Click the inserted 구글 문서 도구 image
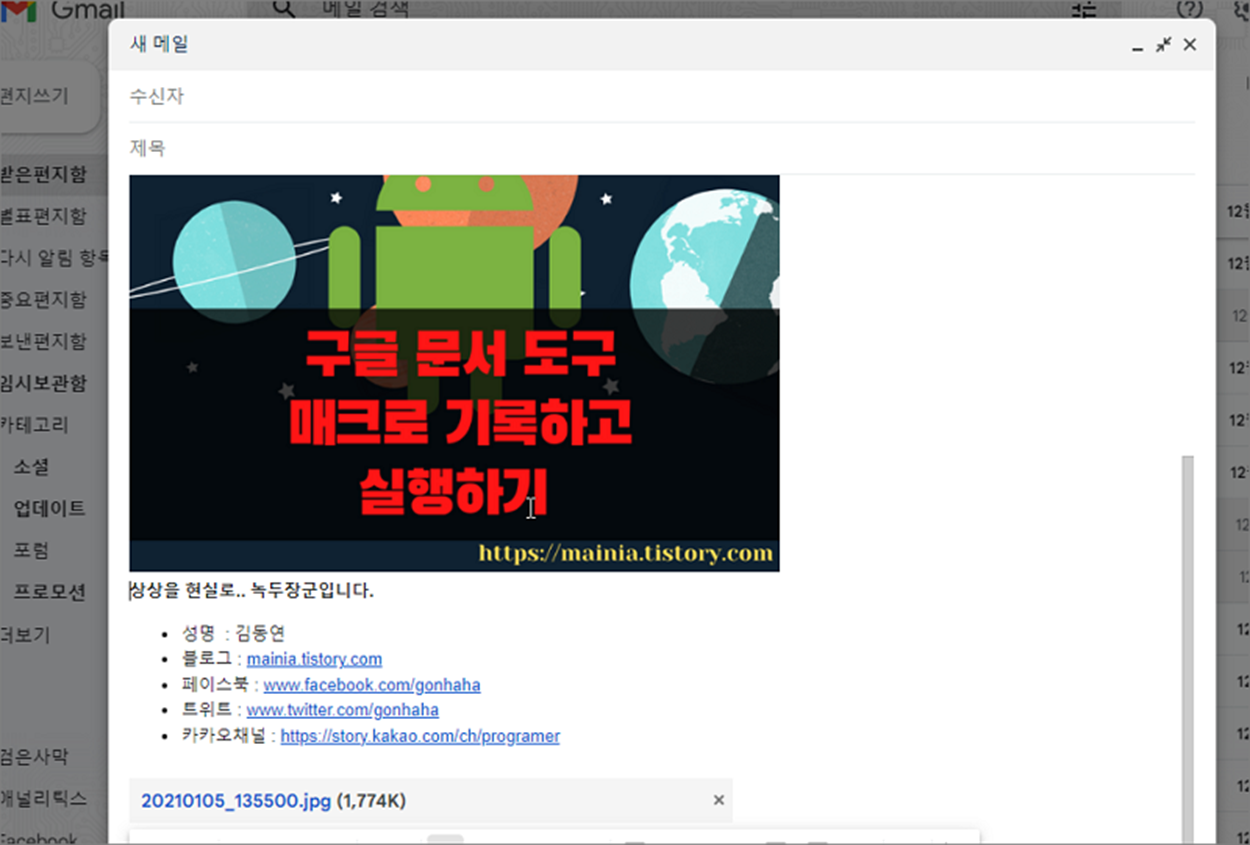Viewport: 1250px width, 845px height. point(454,373)
